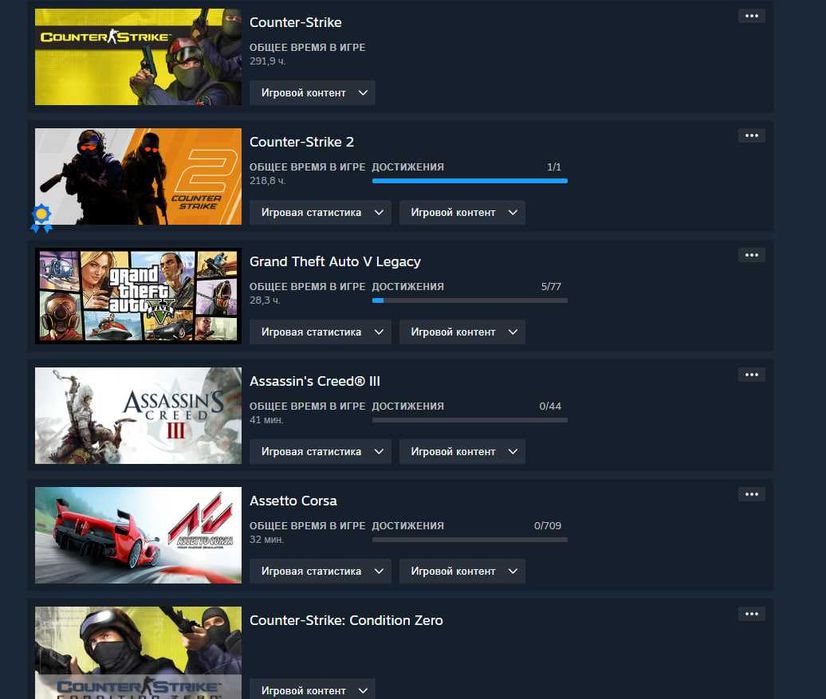The width and height of the screenshot is (826, 699).
Task: Expand Игровой контент for Grand Theft Auto V
Action: 462,332
